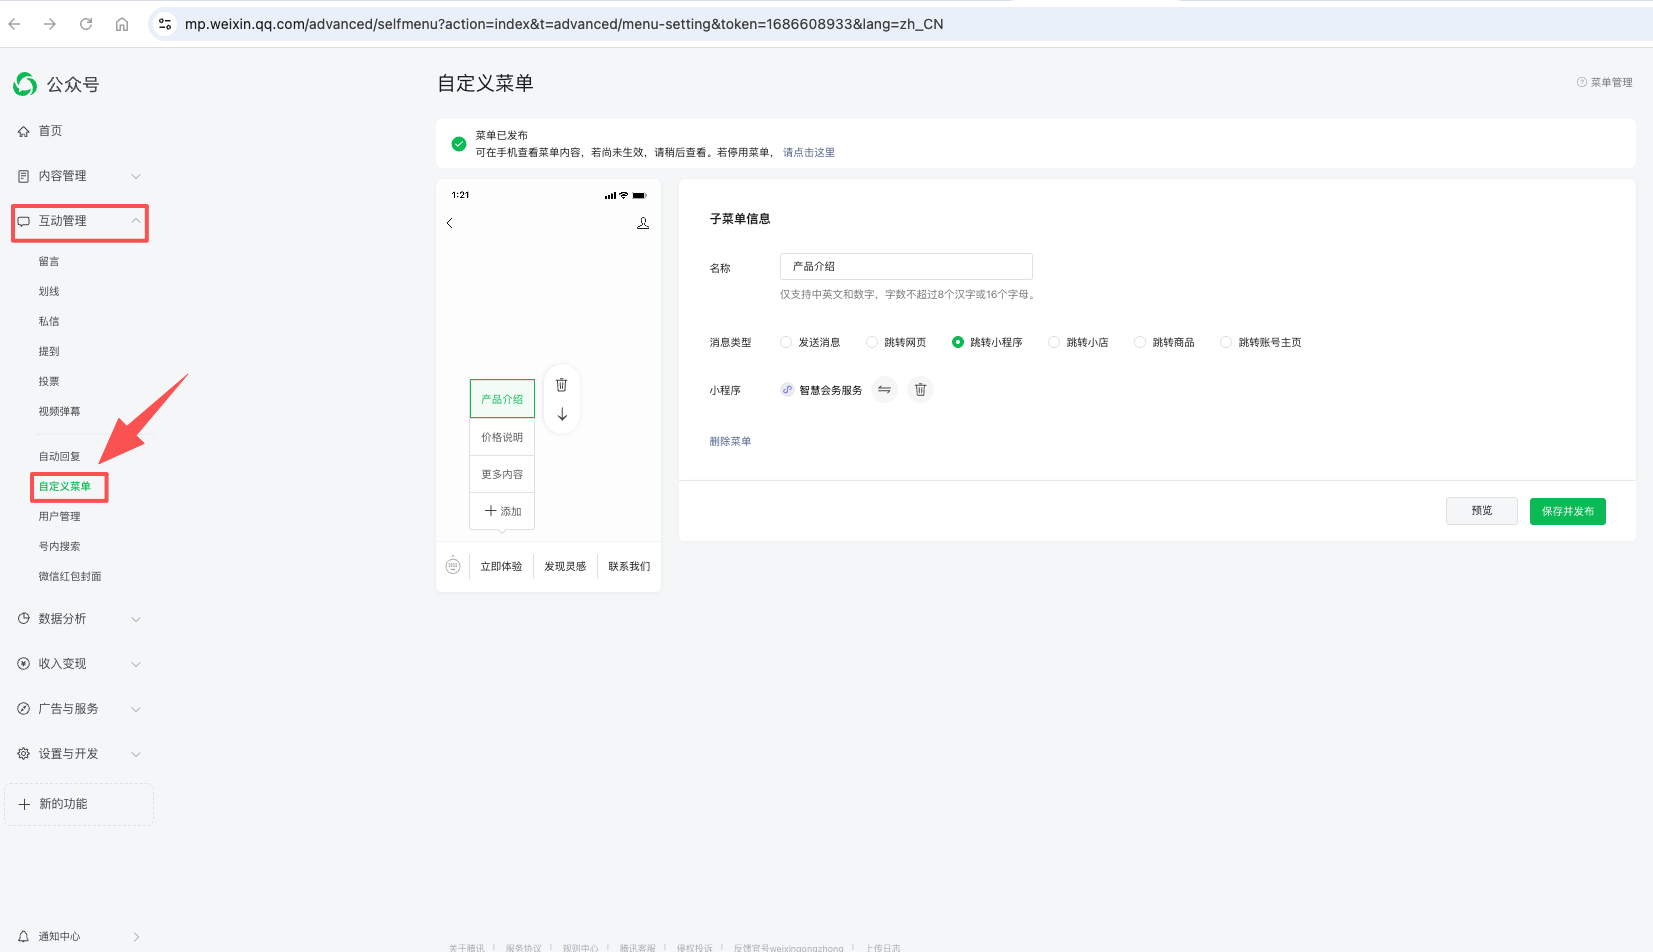1653x952 pixels.
Task: Choose the 跳转账号主页 radio button
Action: click(1226, 342)
